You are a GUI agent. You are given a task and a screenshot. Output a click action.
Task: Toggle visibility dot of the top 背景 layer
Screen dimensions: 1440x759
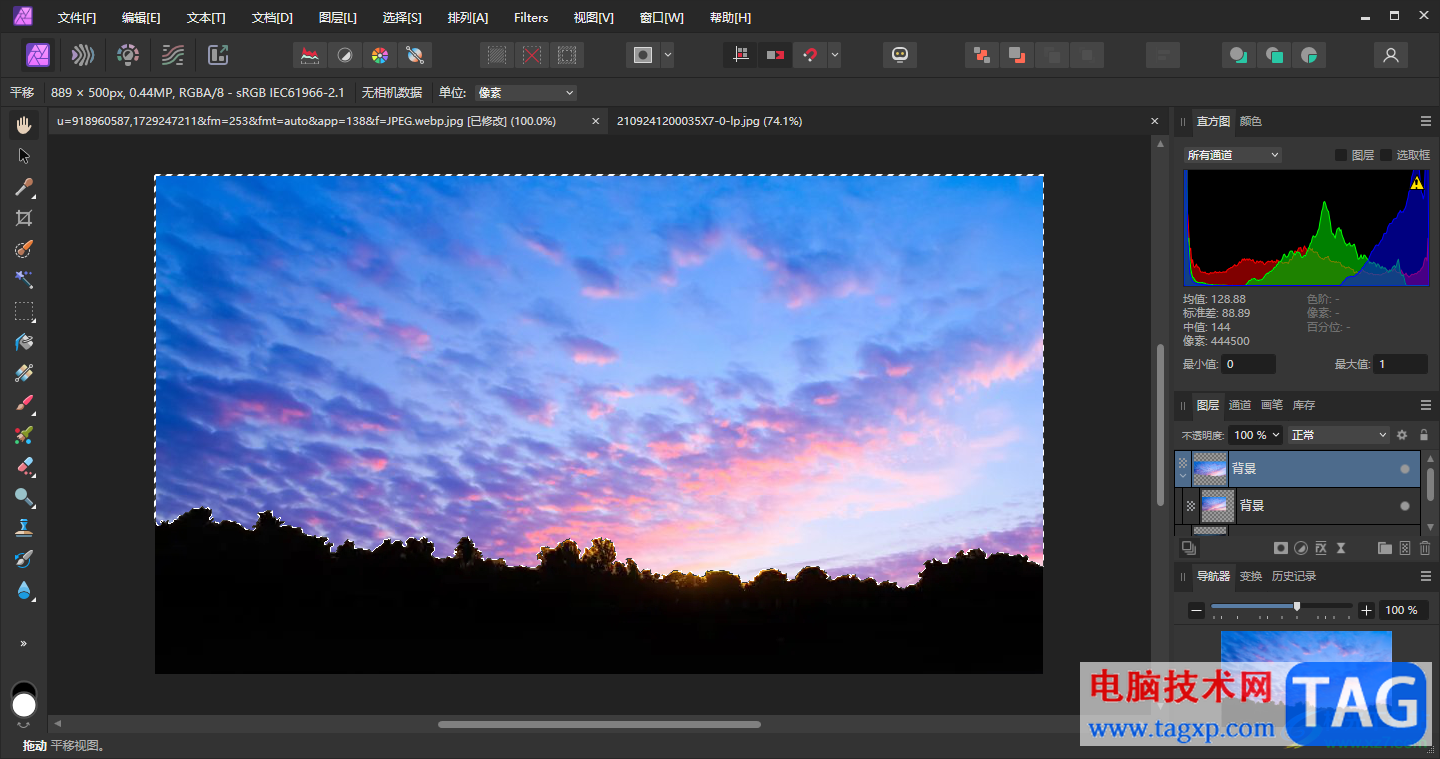click(1405, 468)
